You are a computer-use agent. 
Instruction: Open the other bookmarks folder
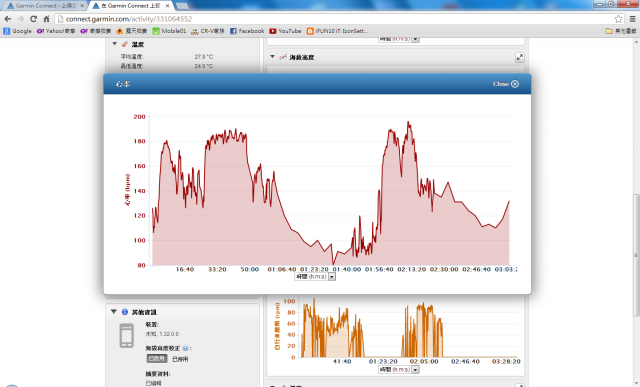[621, 31]
